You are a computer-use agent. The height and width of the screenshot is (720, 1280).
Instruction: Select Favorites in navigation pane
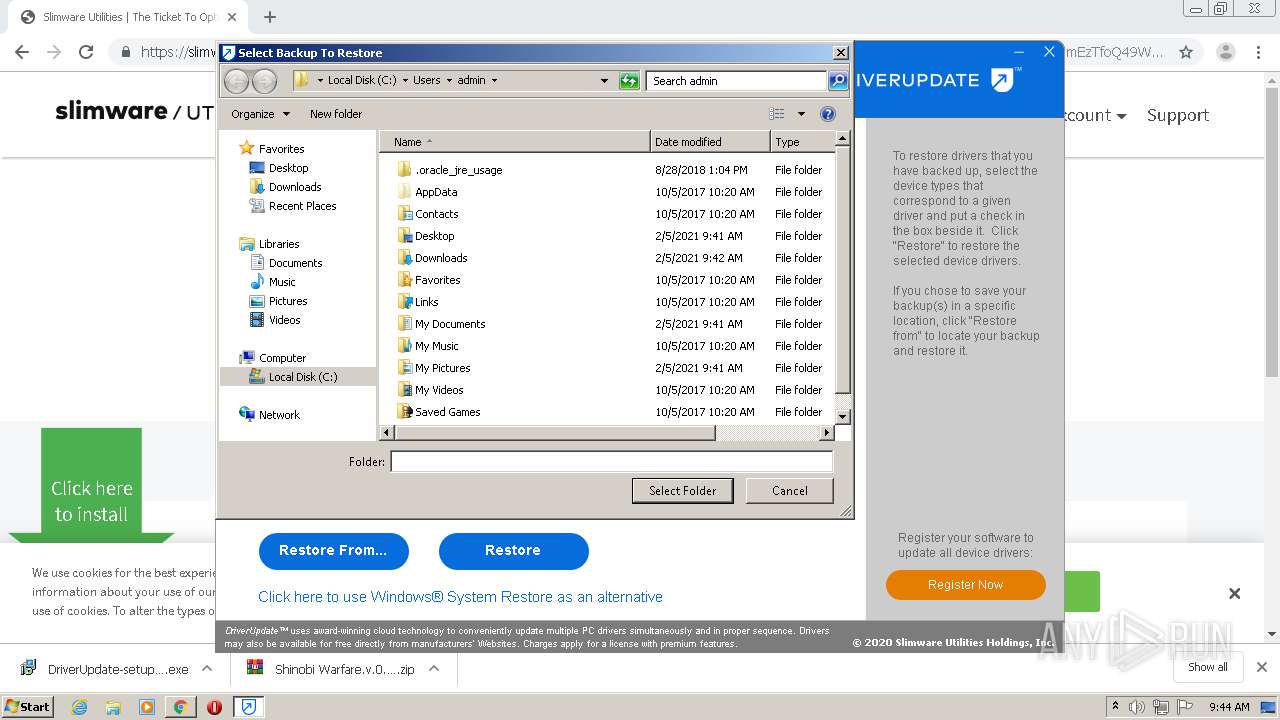coord(281,149)
